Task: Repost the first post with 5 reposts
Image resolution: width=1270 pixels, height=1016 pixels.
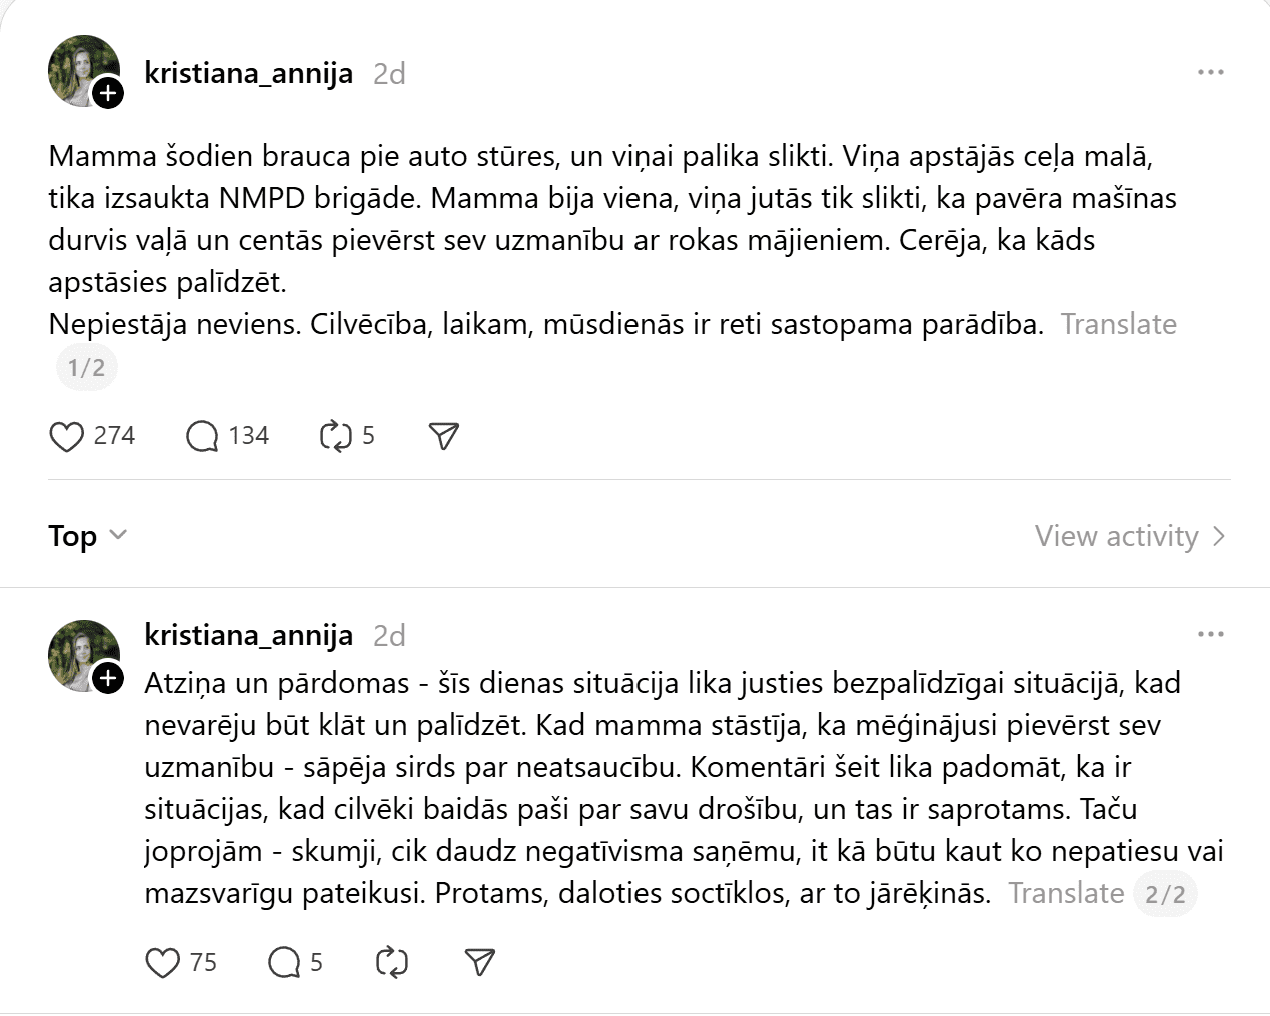Action: (x=334, y=436)
